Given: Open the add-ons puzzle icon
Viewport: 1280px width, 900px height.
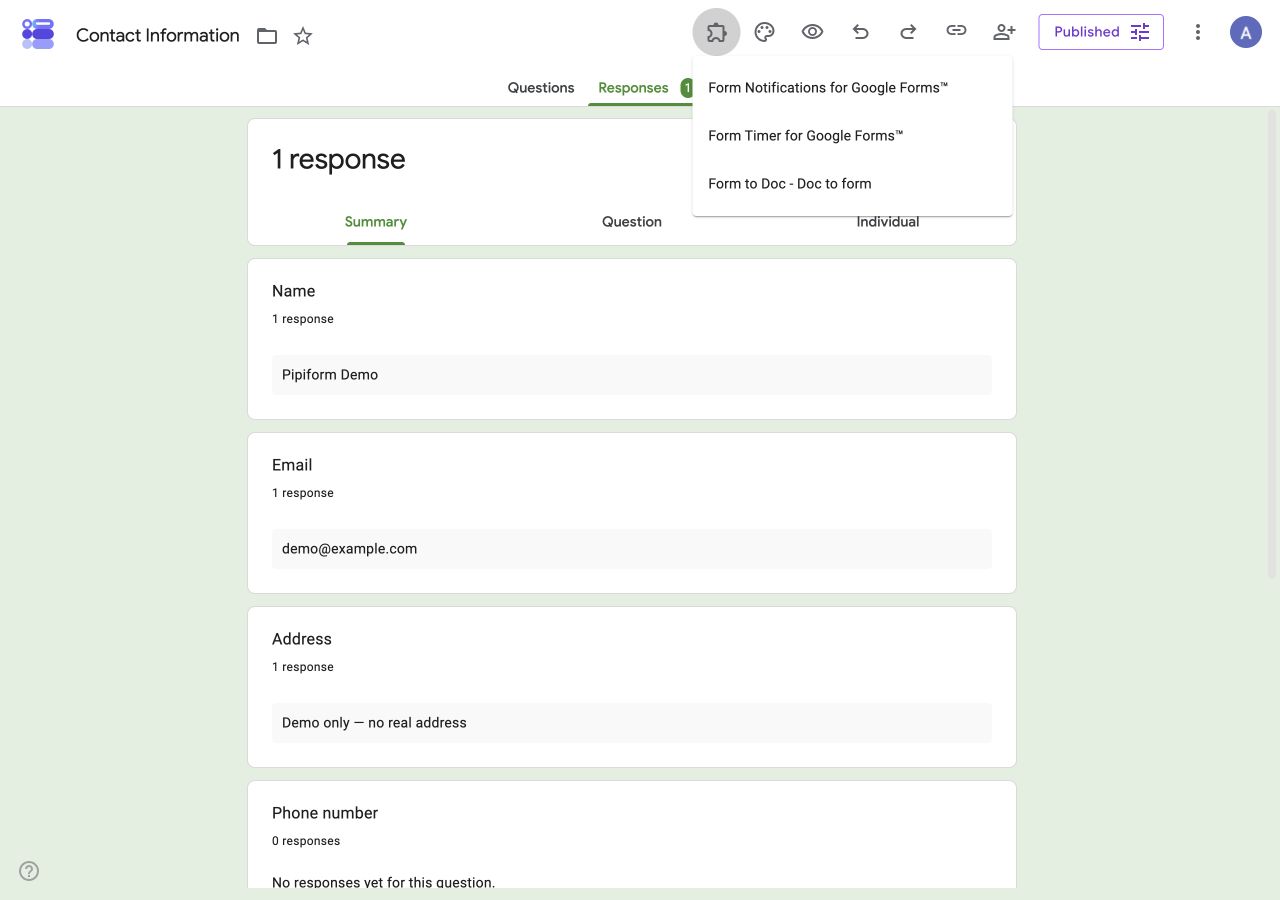Looking at the screenshot, I should (716, 32).
